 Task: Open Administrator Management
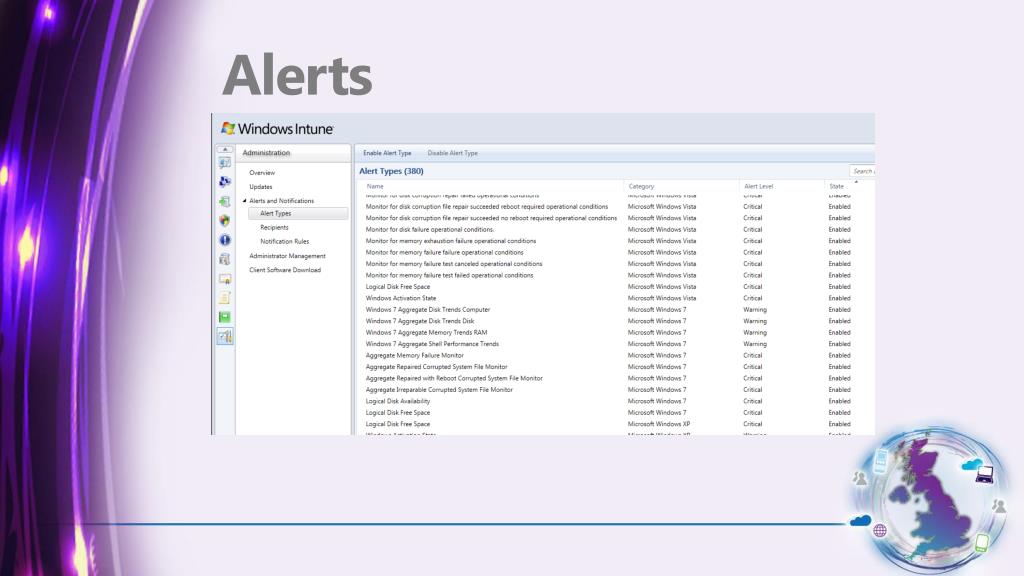[x=287, y=256]
